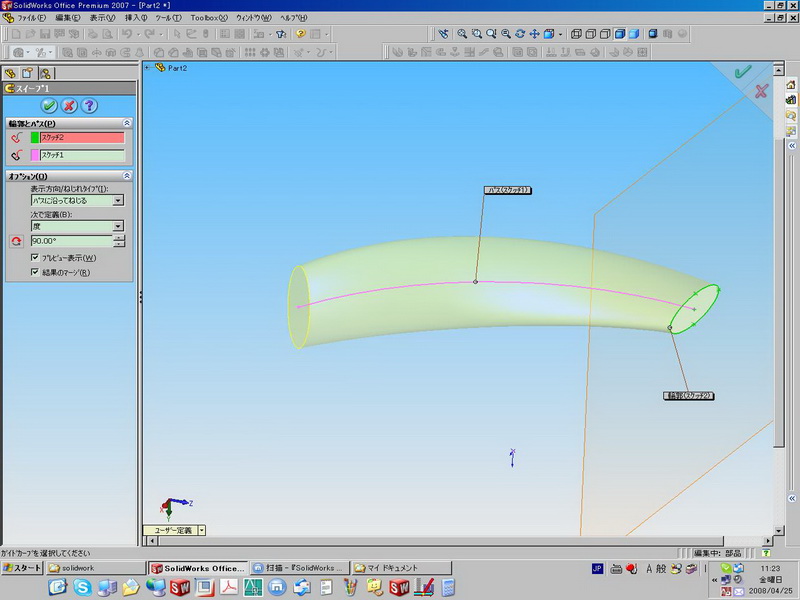Screen dimensions: 800x600
Task: Switch to SolidWorks Office taskbar button
Action: (x=198, y=568)
